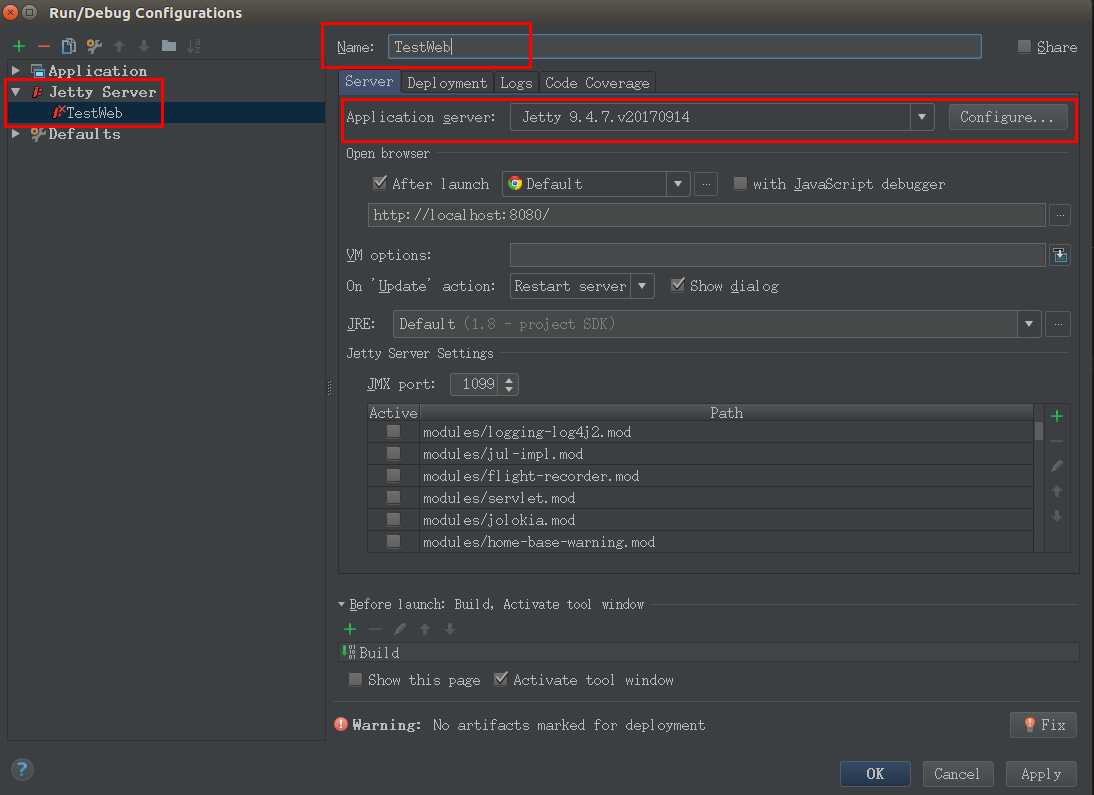Activate the modules/logging-log4j2.mod checkbox
This screenshot has width=1094, height=795.
[x=394, y=432]
